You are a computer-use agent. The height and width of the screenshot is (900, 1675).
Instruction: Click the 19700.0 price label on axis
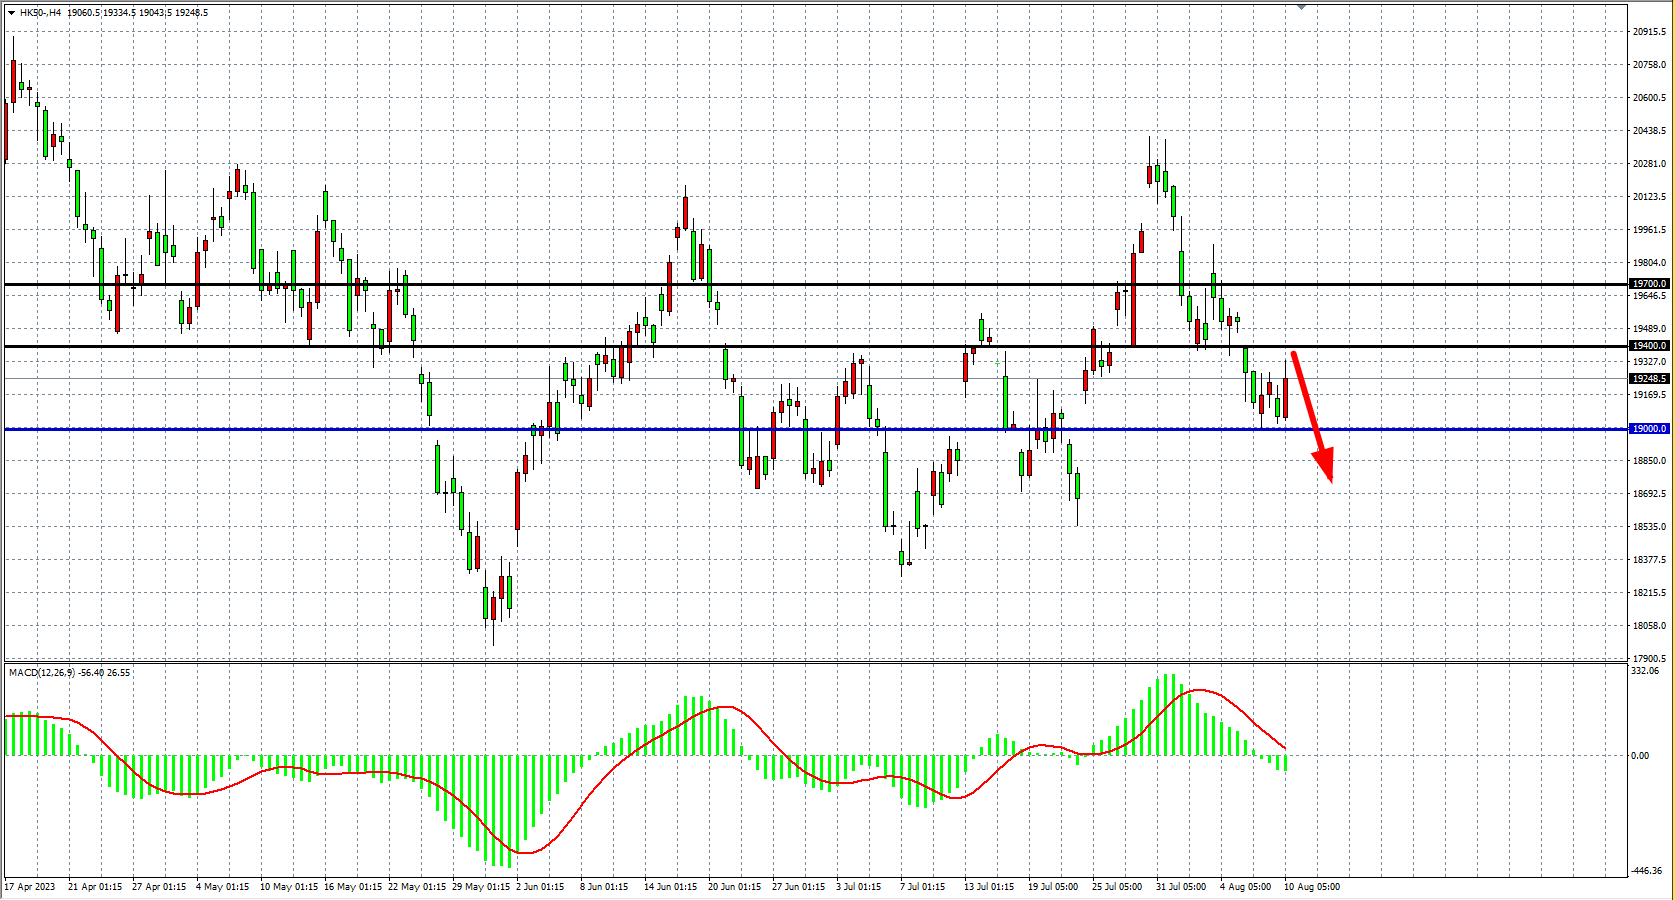(1649, 284)
